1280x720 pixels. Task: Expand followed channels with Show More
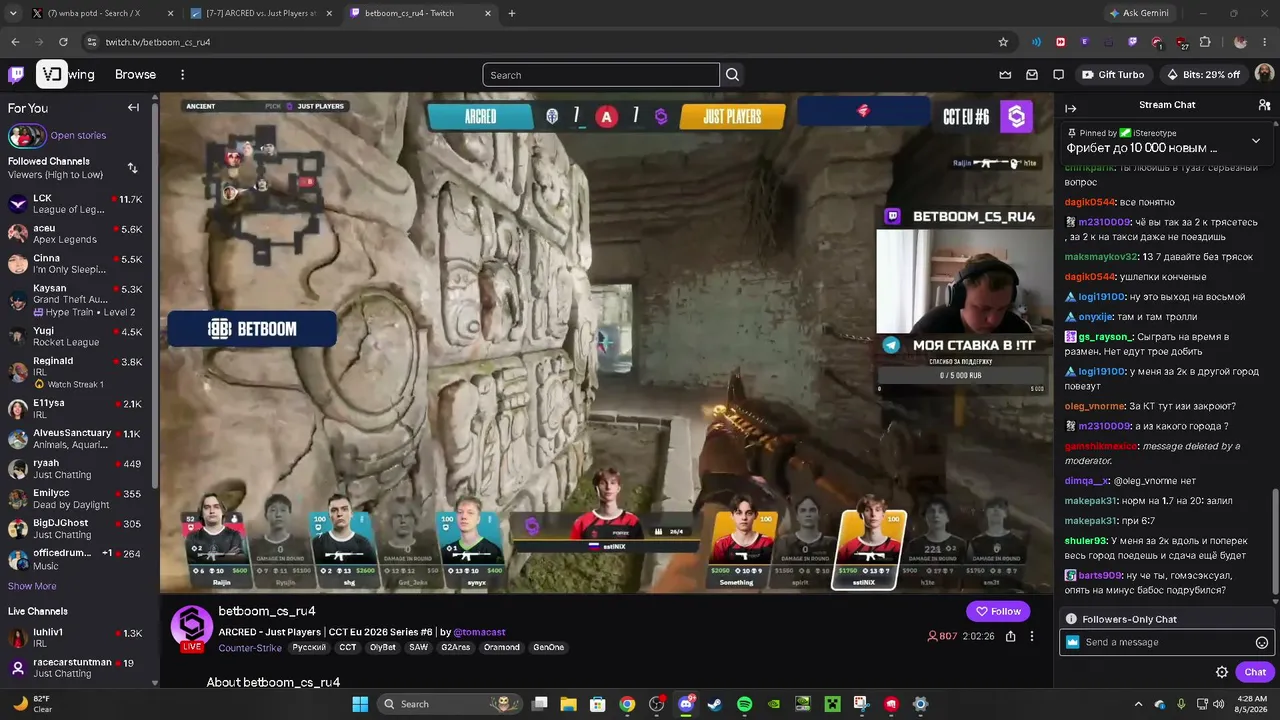click(x=32, y=586)
